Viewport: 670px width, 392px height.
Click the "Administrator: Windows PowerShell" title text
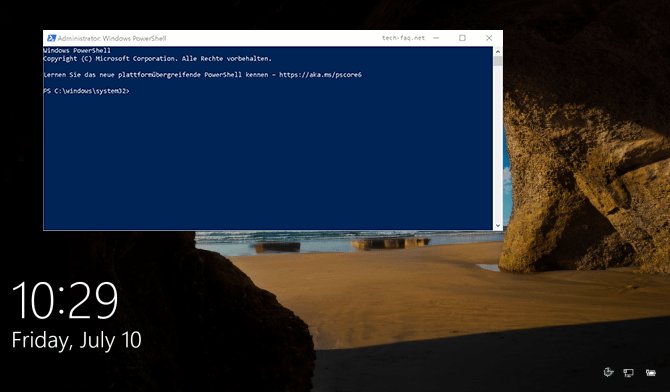[112, 38]
